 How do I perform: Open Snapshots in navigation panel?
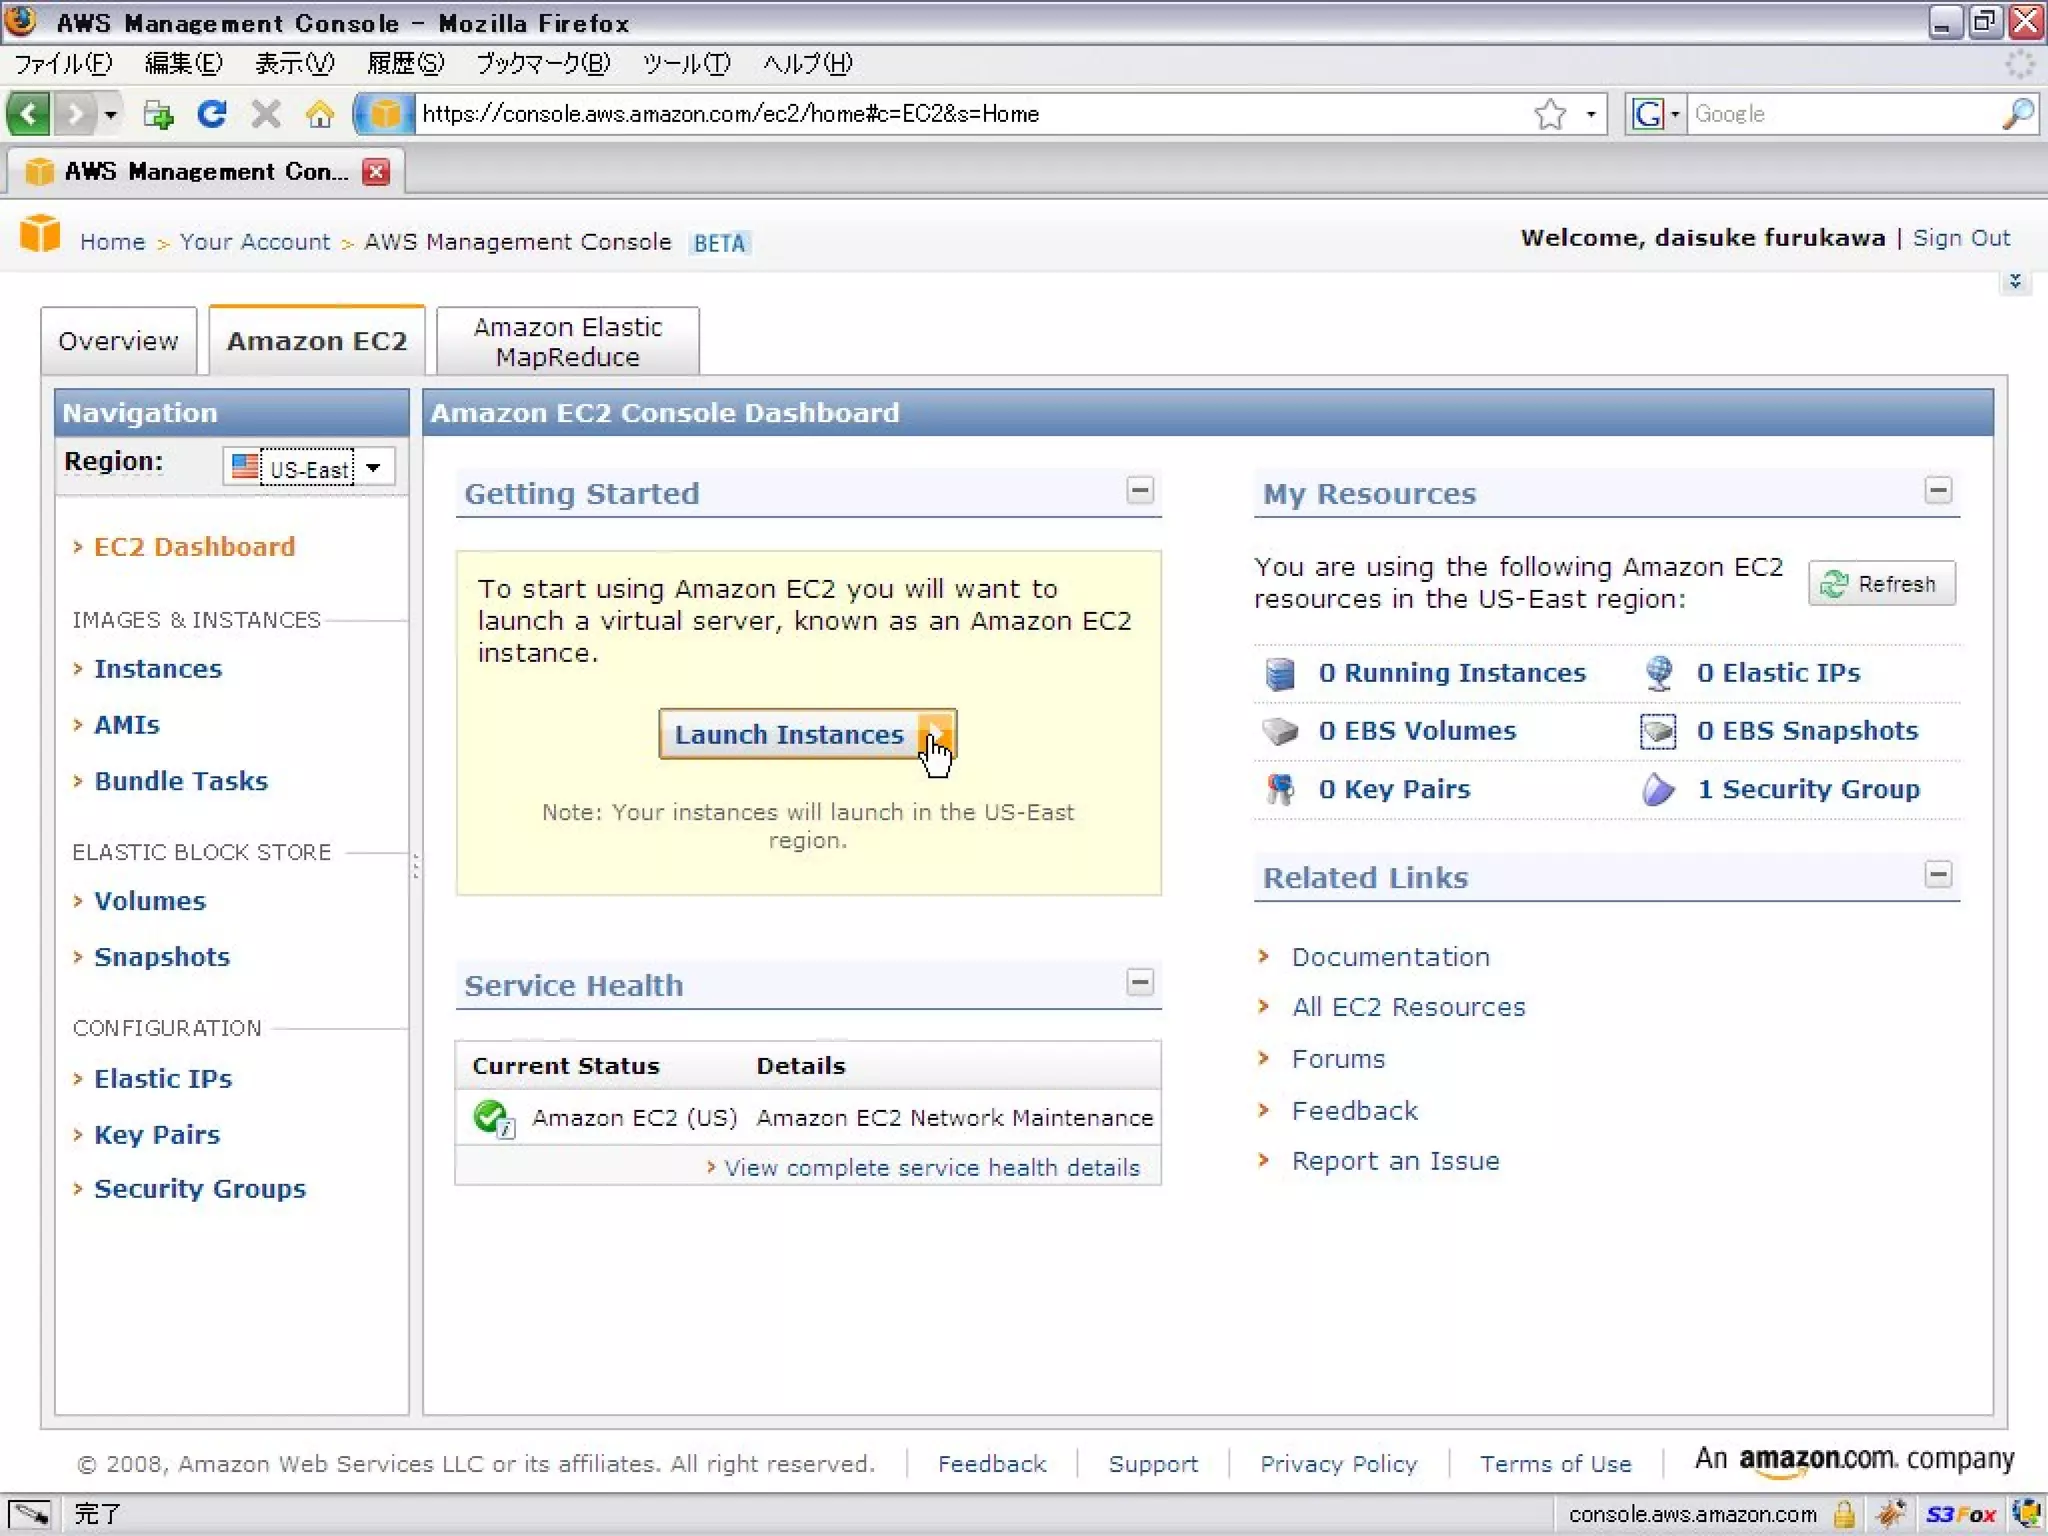[162, 956]
